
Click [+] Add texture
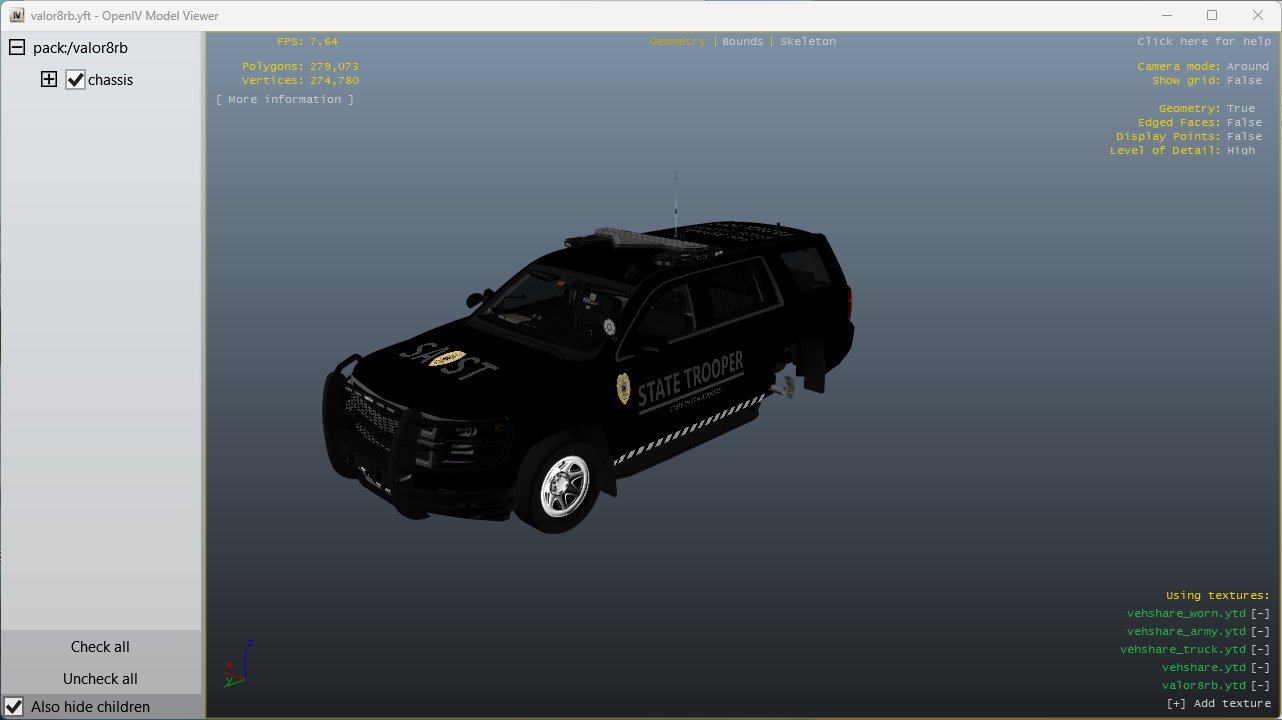click(x=1218, y=704)
